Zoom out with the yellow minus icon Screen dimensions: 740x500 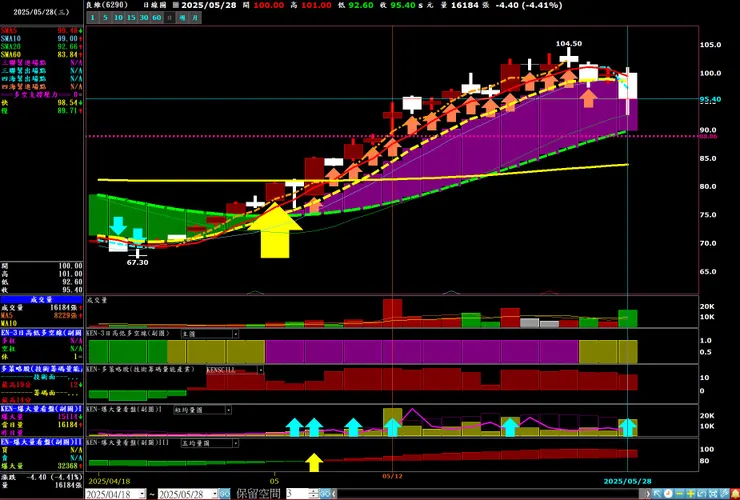tap(680, 493)
